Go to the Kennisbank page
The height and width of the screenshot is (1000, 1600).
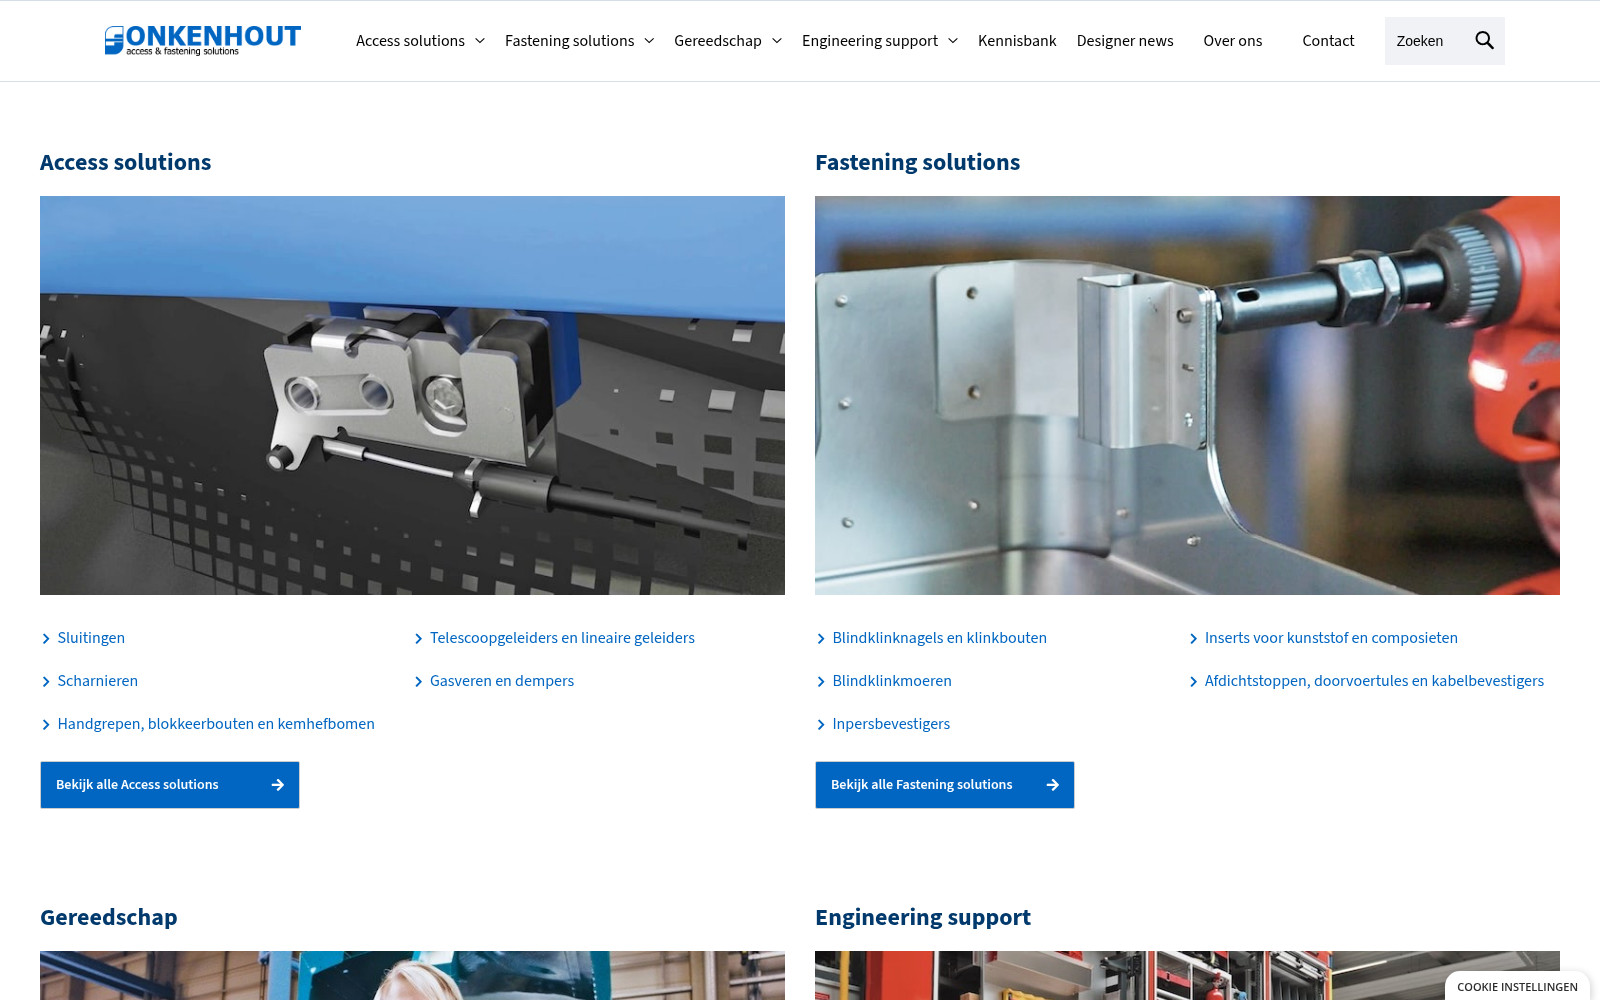[x=1017, y=41]
